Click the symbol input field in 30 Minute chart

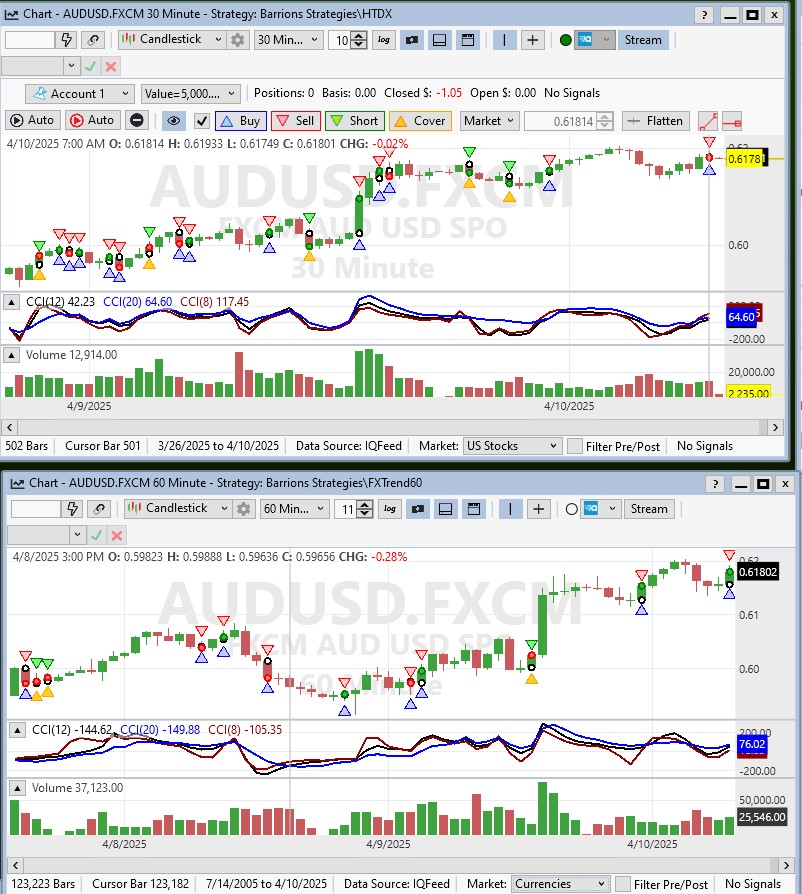[29, 40]
